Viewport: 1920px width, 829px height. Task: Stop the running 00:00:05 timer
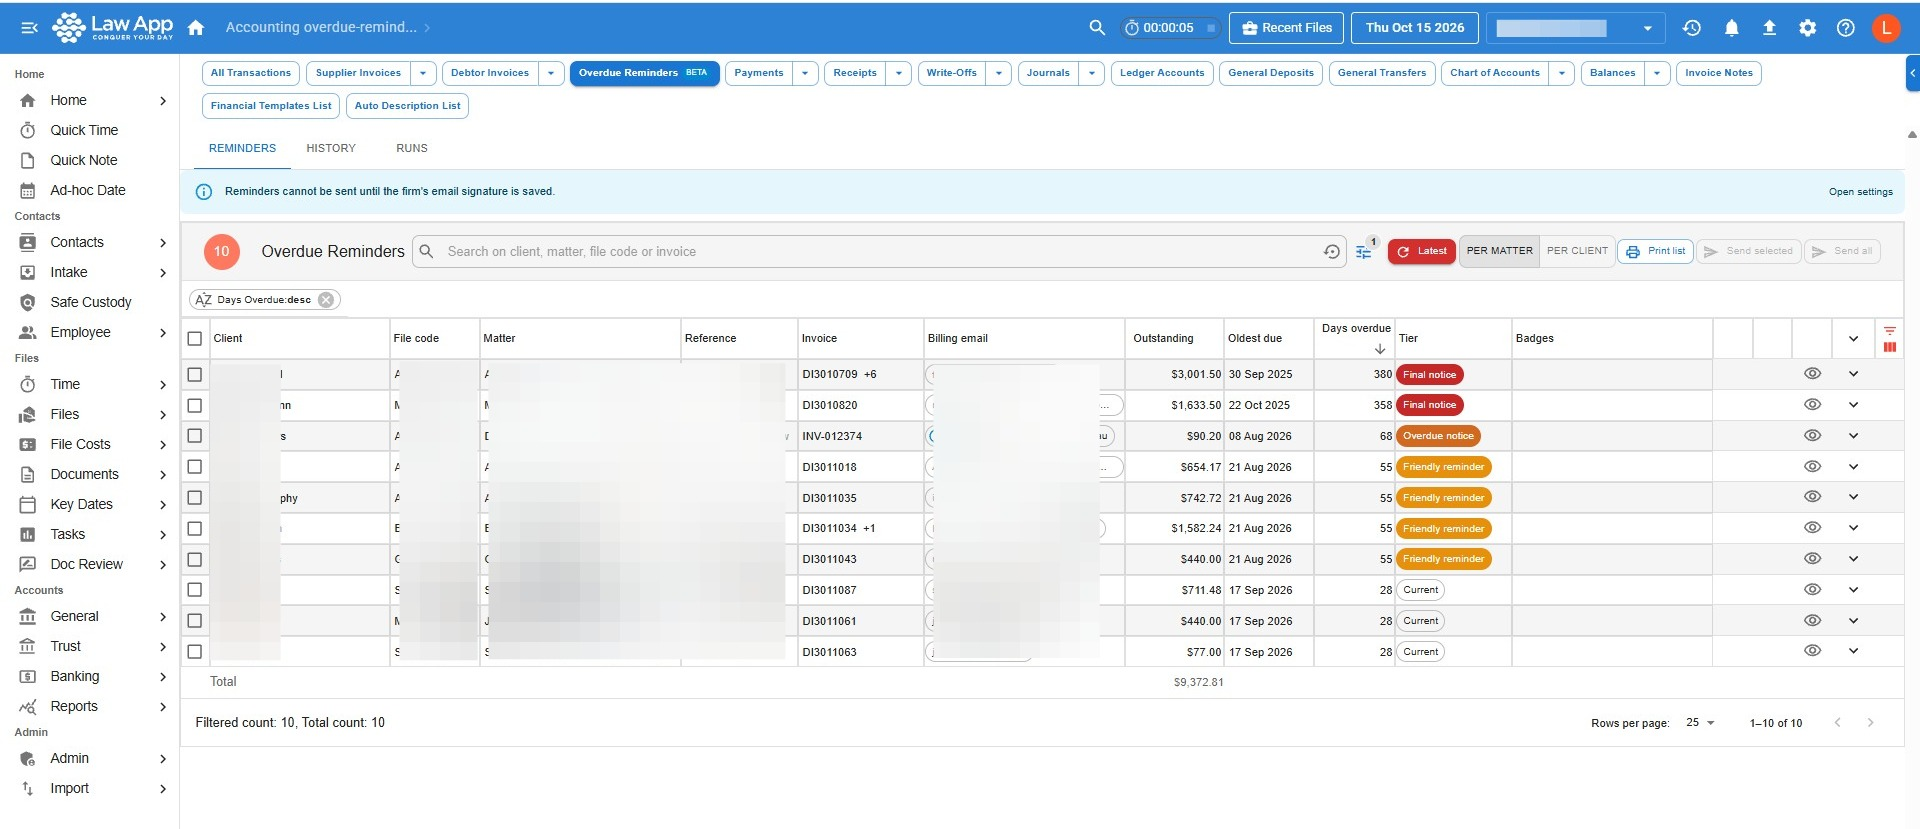tap(1210, 28)
